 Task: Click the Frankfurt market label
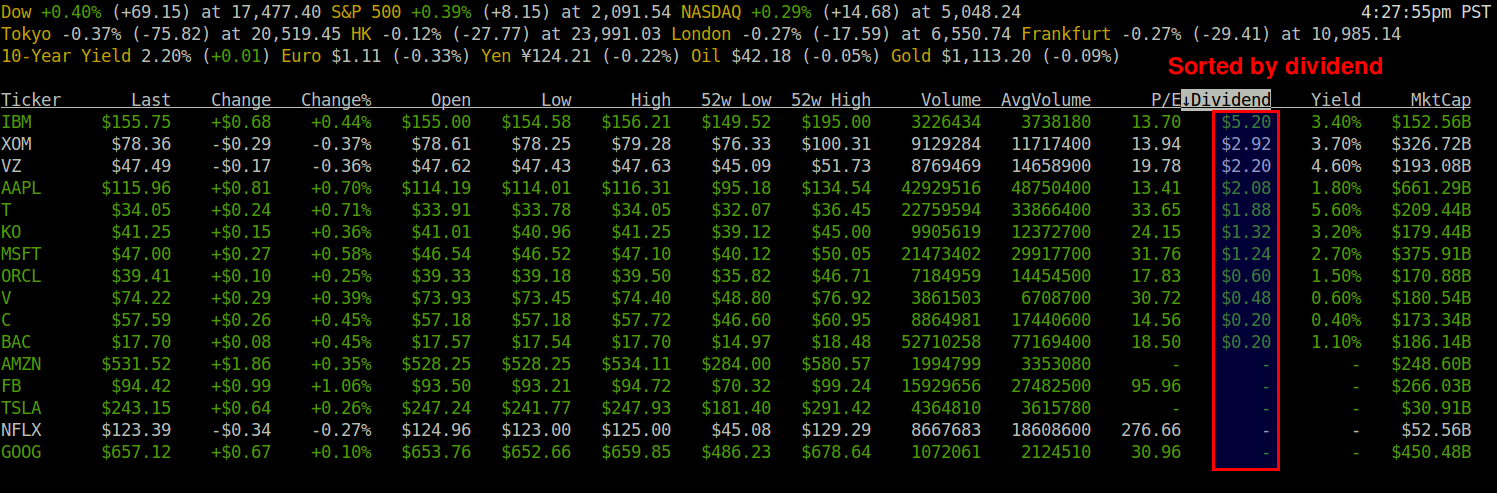click(x=1066, y=34)
